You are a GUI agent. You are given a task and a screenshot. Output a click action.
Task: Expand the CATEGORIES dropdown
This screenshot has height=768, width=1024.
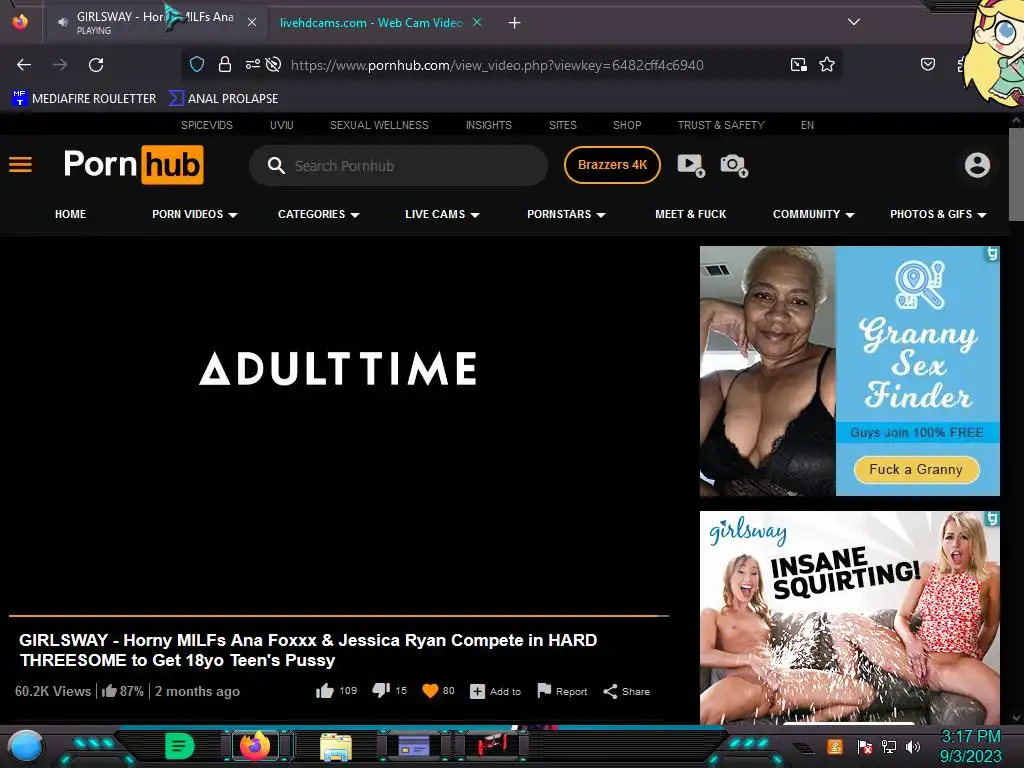click(x=319, y=214)
